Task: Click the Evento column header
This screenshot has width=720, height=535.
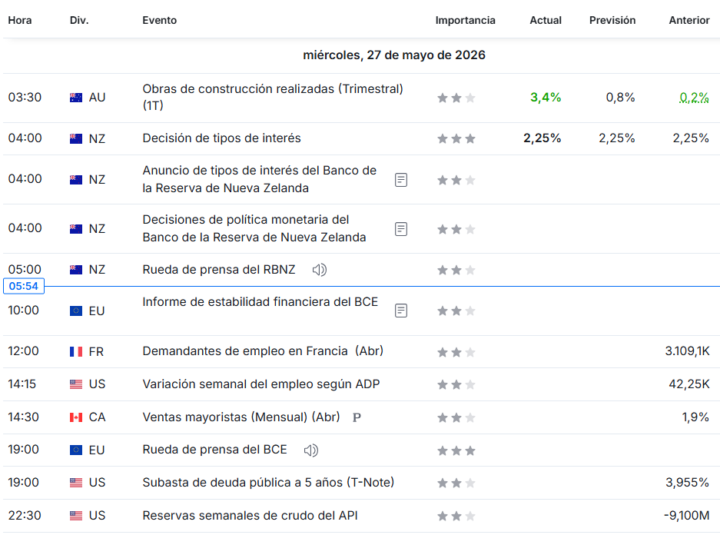Action: [159, 20]
